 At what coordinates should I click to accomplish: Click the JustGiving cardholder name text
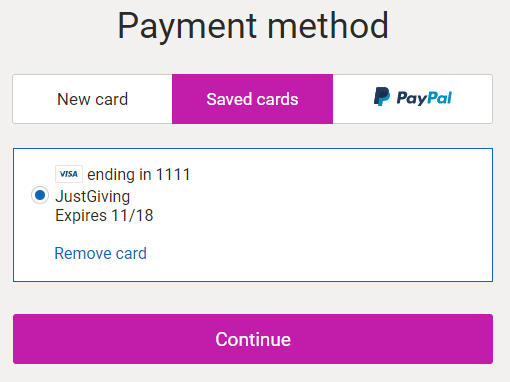[x=93, y=196]
